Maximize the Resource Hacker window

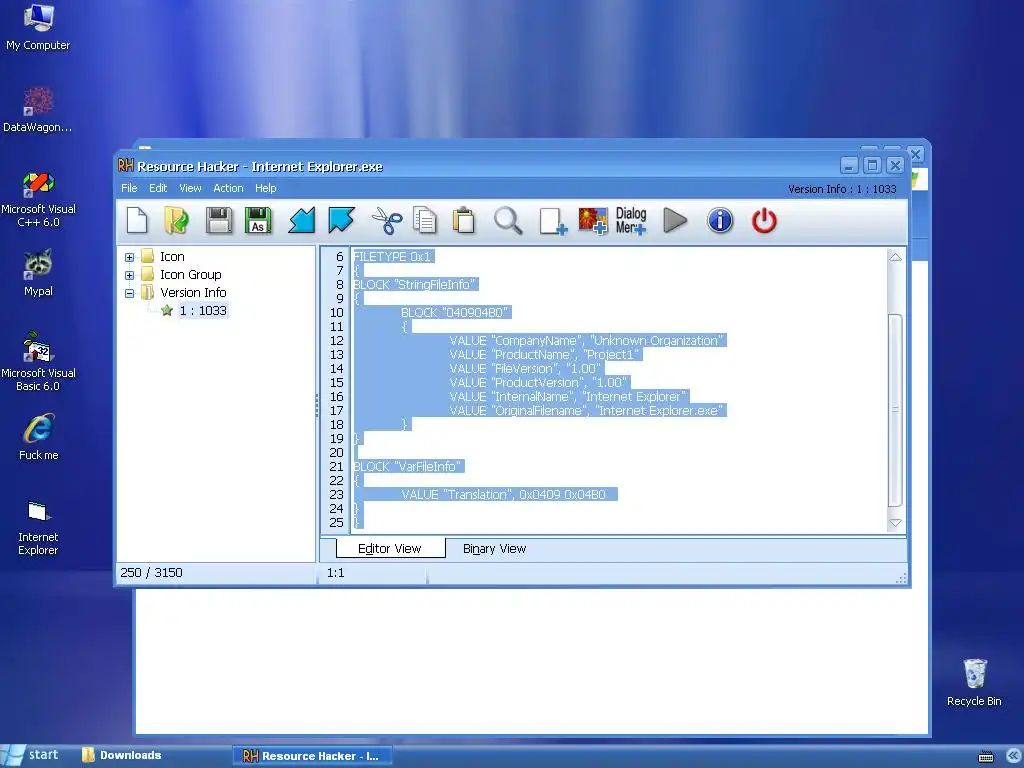click(x=872, y=166)
